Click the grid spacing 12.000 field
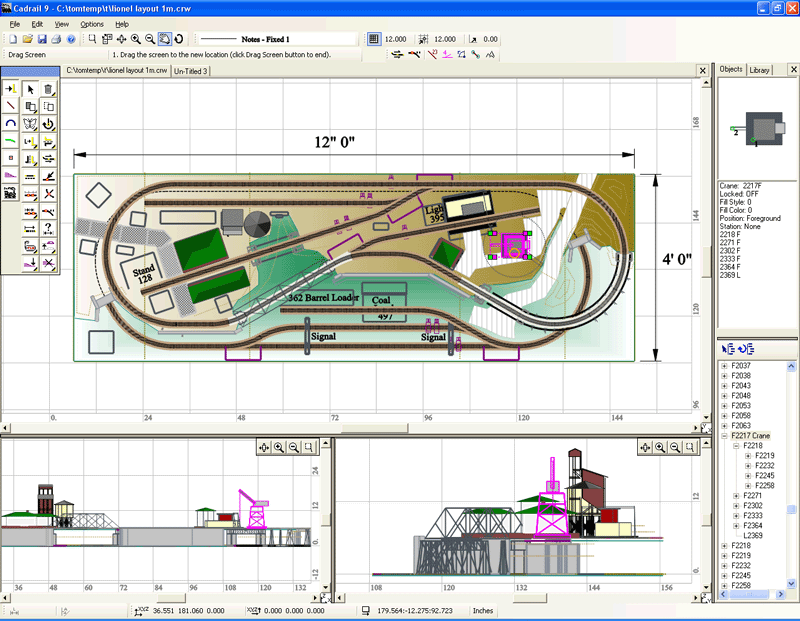This screenshot has height=621, width=800. [395, 39]
